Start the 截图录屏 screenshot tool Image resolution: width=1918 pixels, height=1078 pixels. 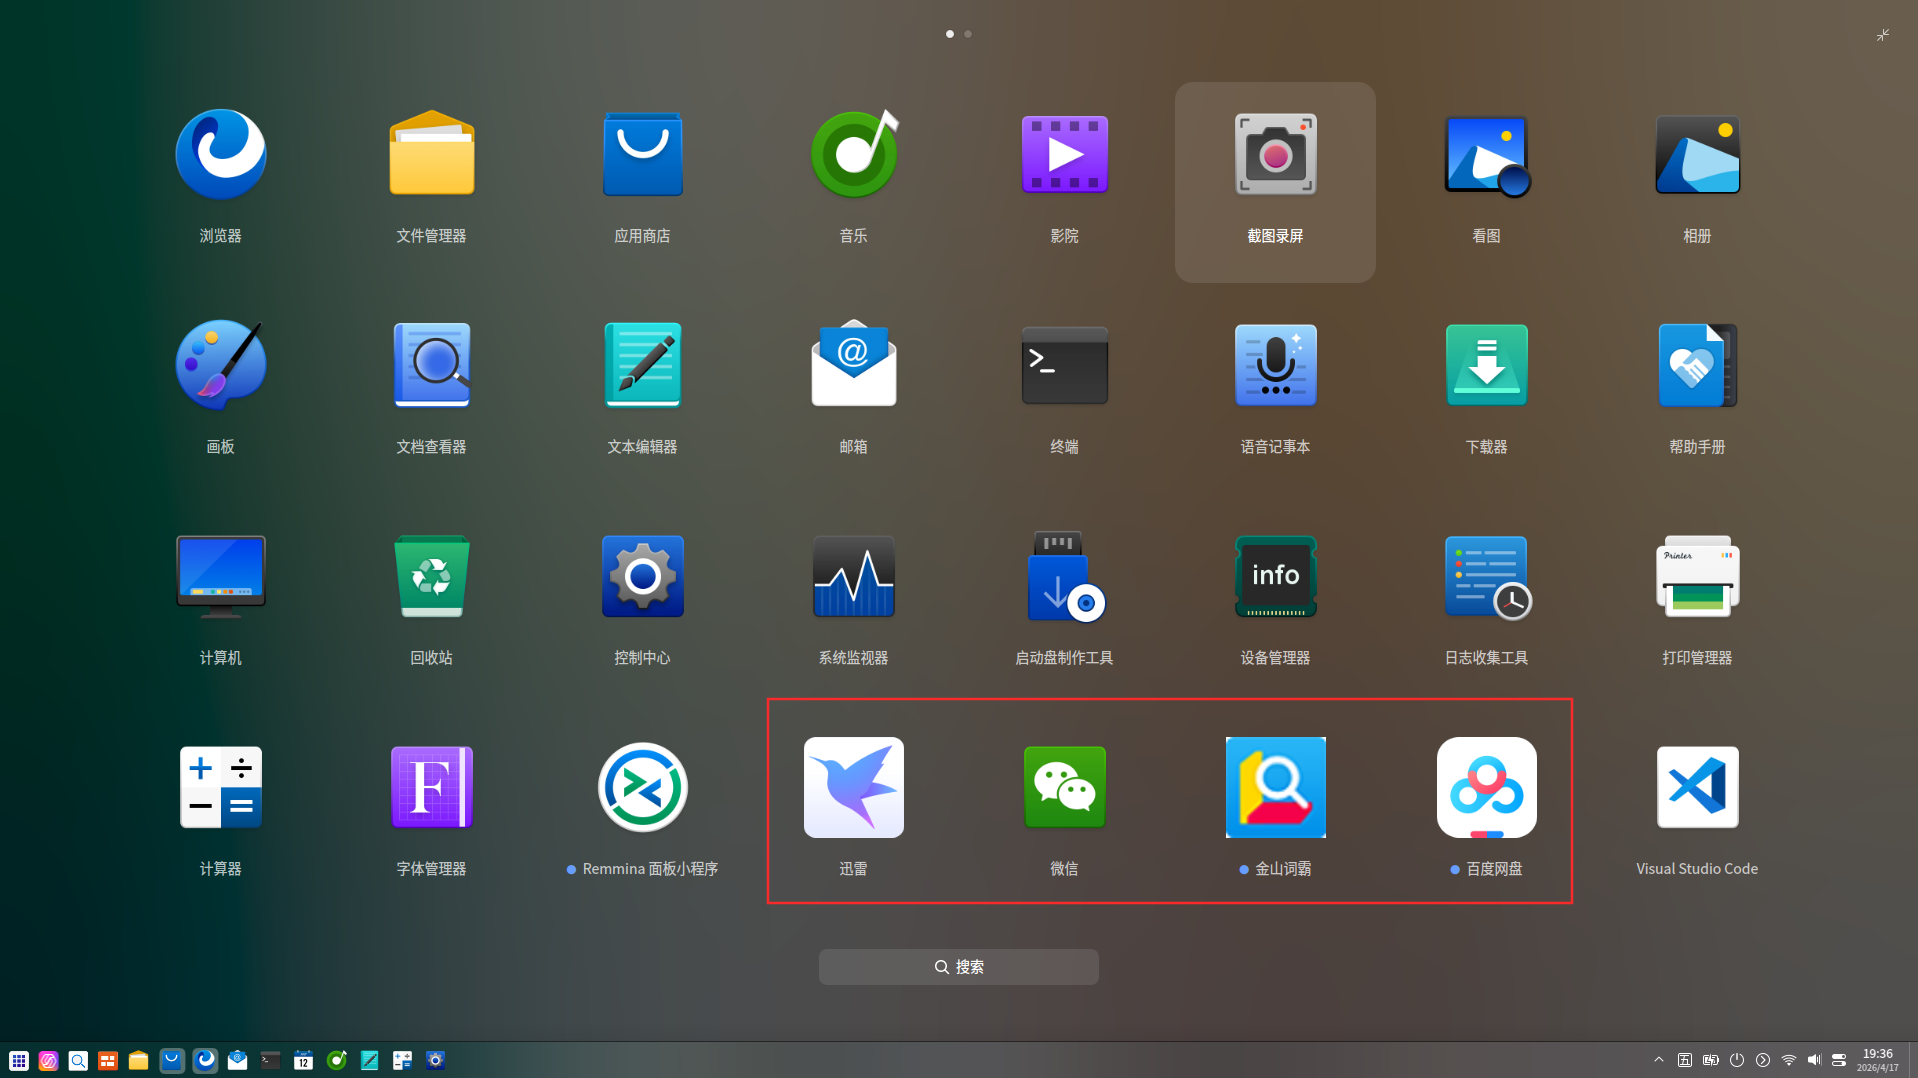(1276, 155)
